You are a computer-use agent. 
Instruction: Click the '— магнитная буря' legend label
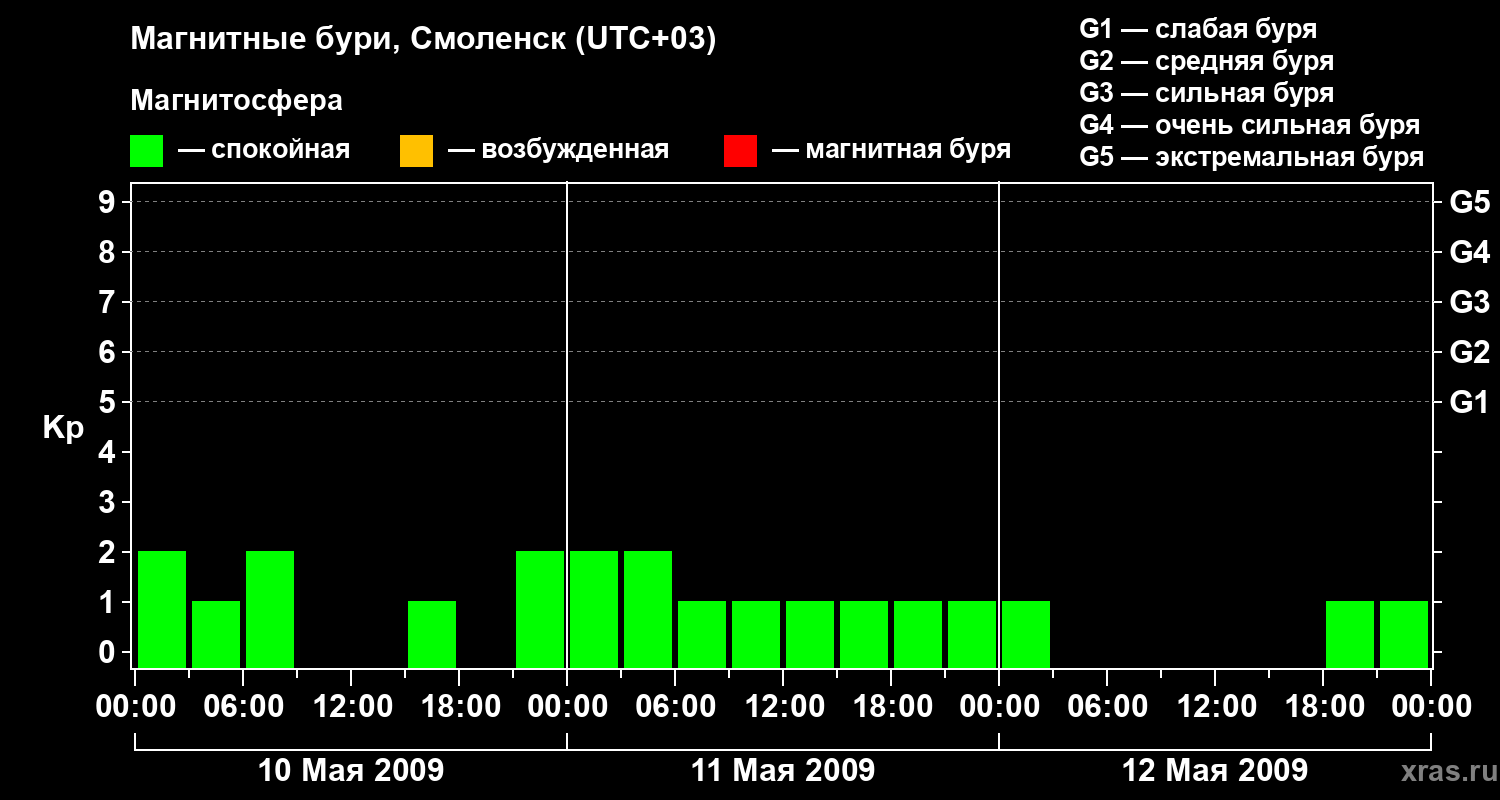click(891, 150)
